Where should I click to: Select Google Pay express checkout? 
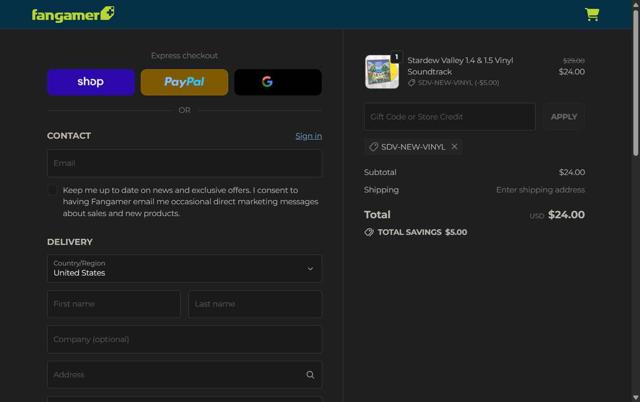point(278,82)
